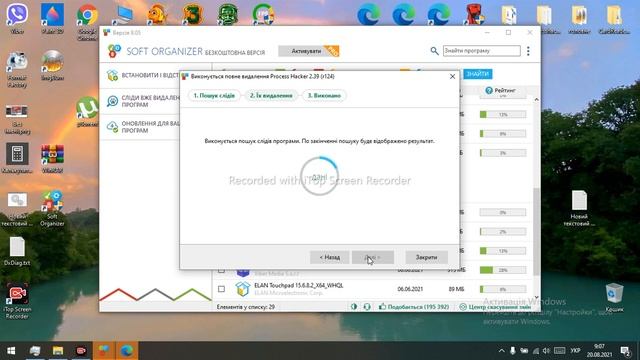This screenshot has width=640, height=360.
Task: Click the Soft Organizer logo icon
Action: [x=114, y=51]
